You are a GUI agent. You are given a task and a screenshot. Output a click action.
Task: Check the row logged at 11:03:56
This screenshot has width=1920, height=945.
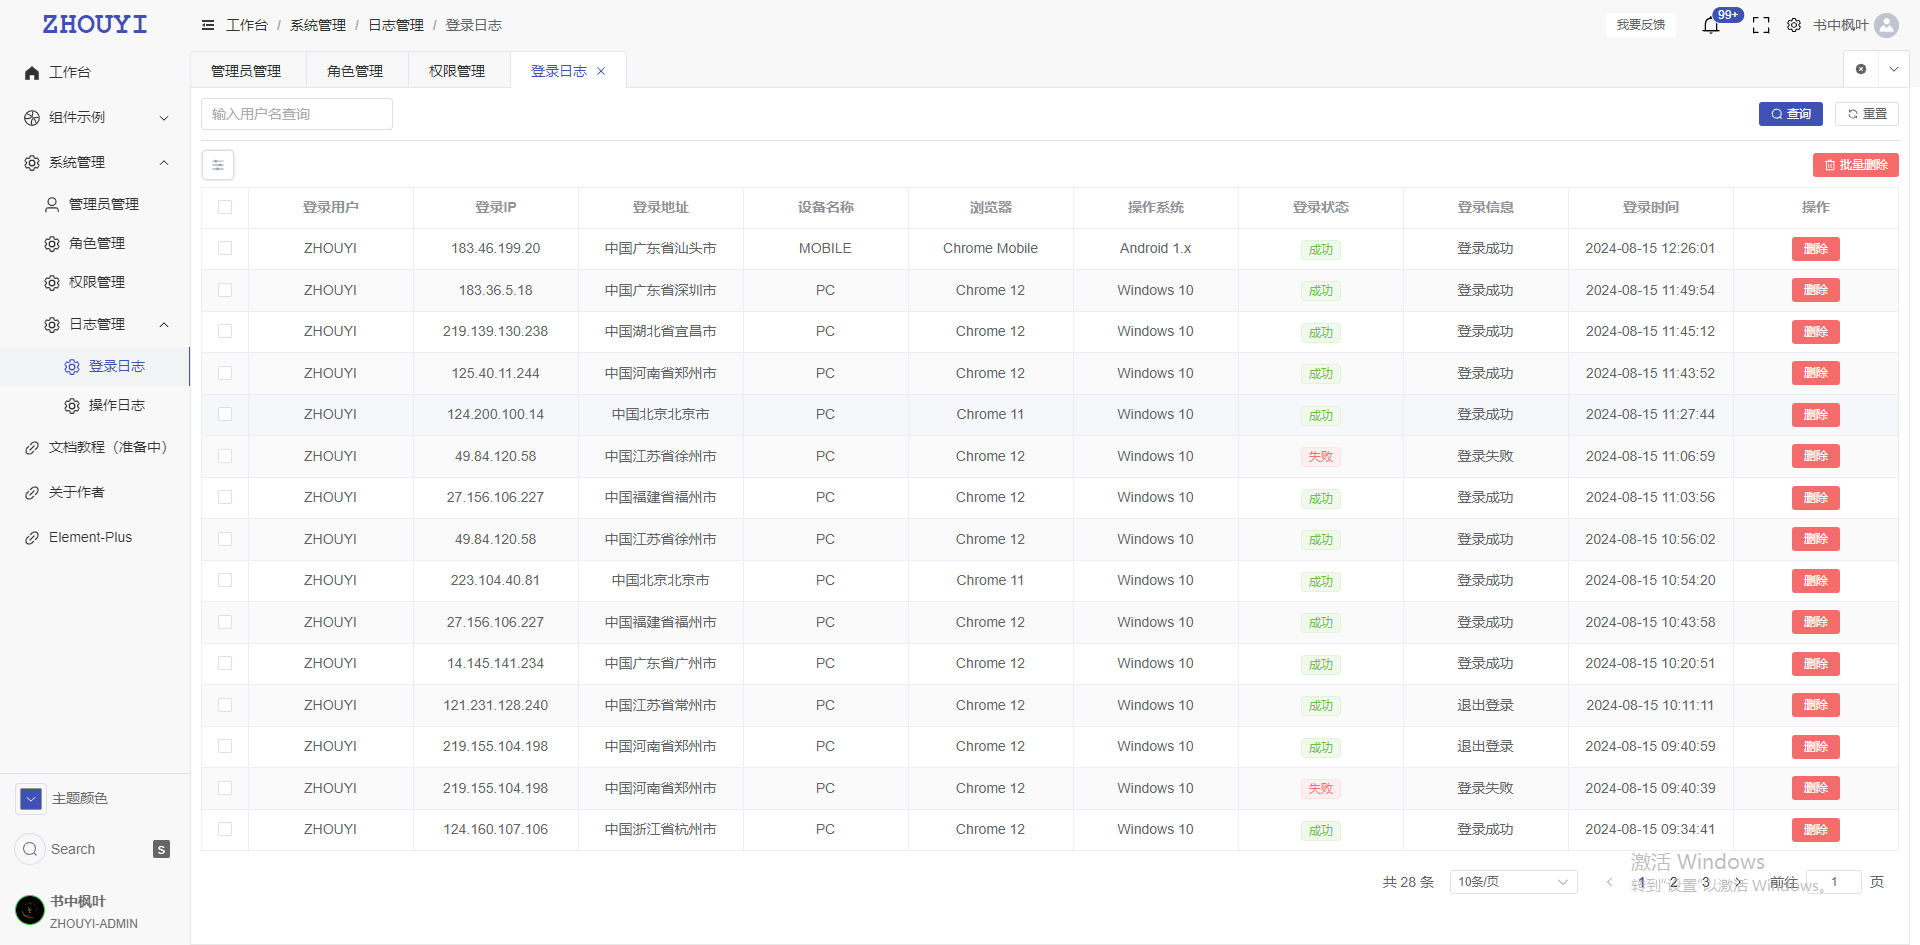tap(225, 497)
